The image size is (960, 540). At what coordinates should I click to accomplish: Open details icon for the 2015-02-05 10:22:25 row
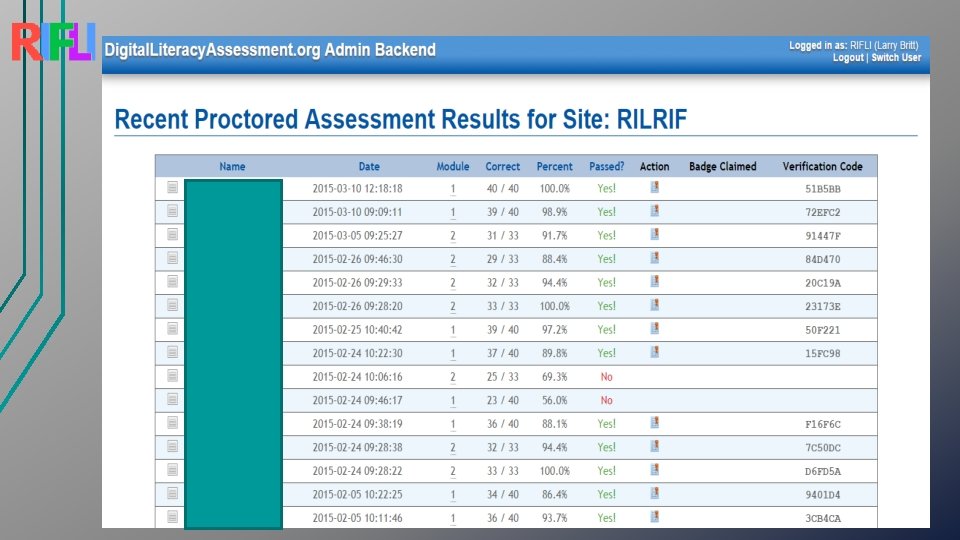173,494
